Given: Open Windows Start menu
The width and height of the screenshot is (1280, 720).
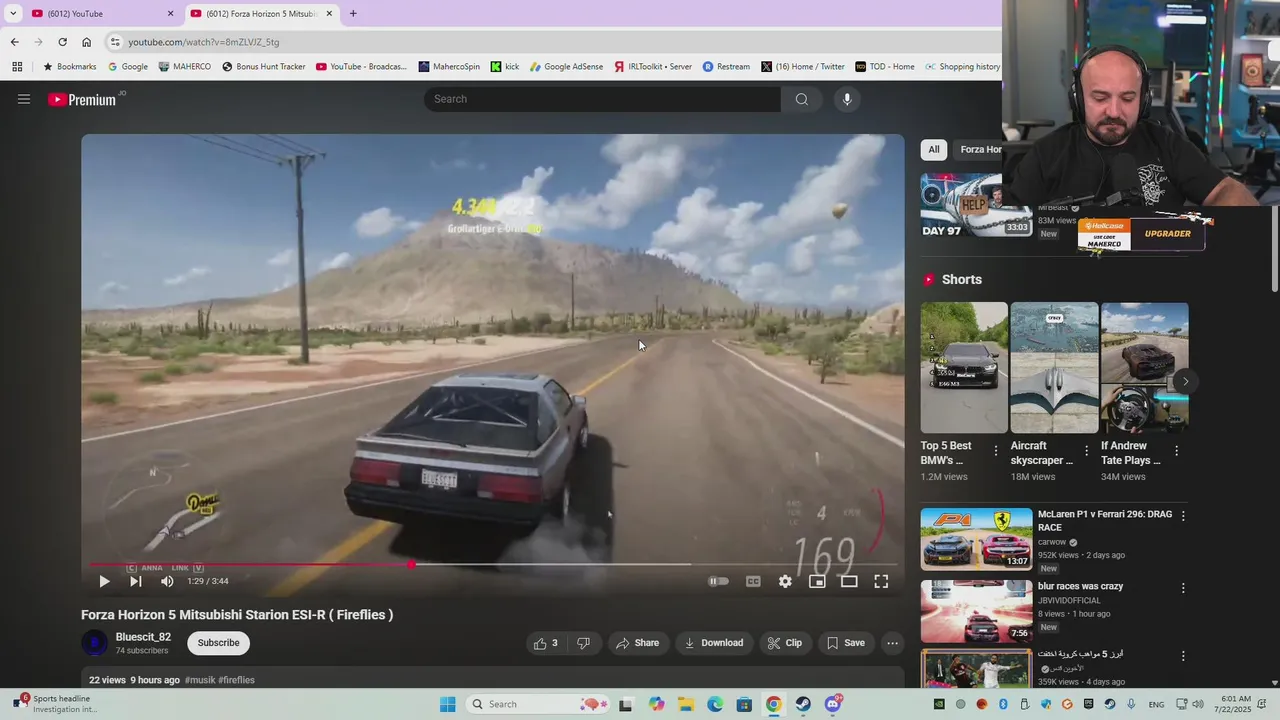Looking at the screenshot, I should pyautogui.click(x=448, y=704).
